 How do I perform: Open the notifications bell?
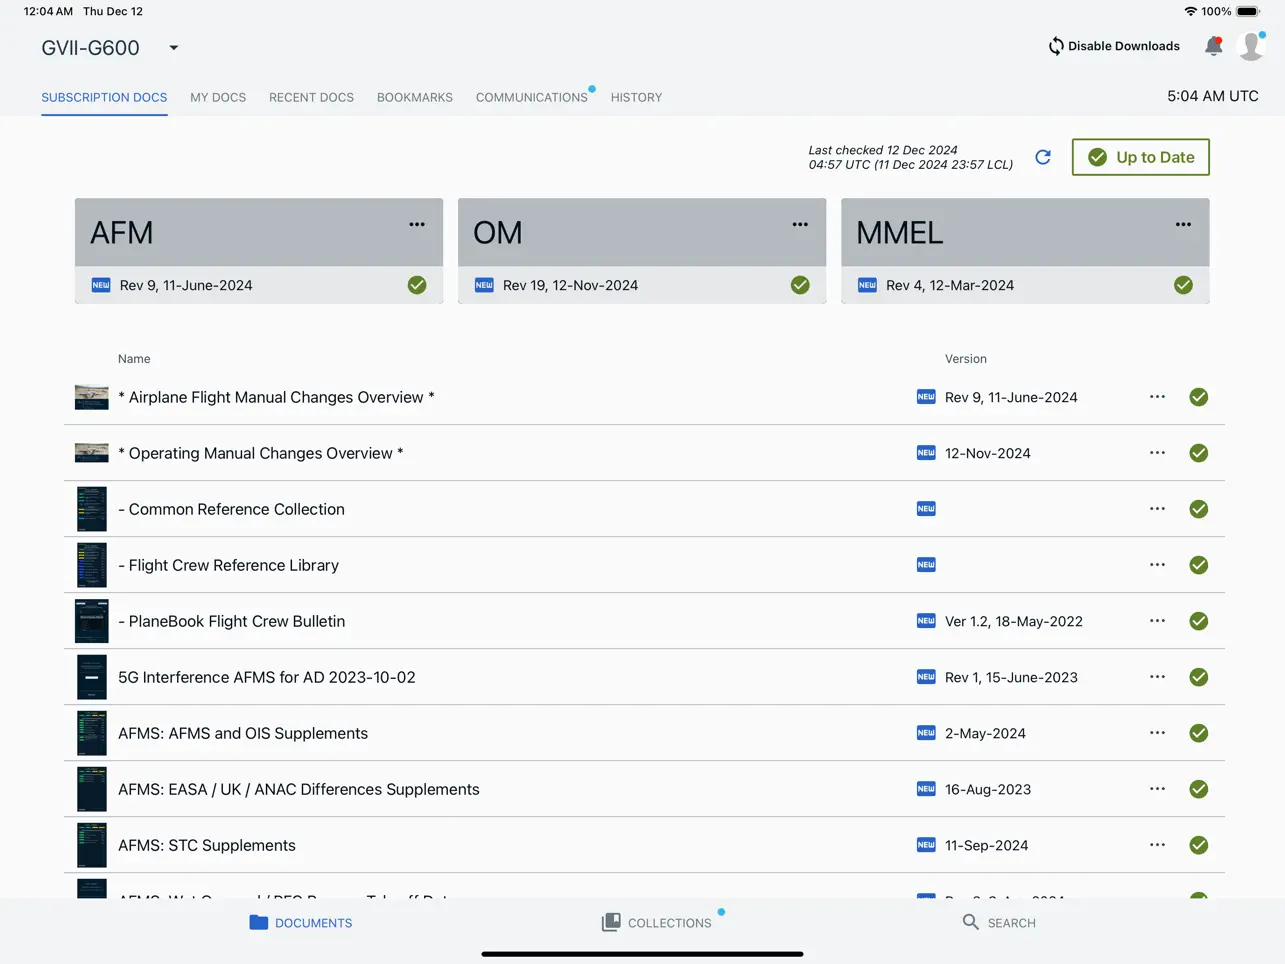(x=1213, y=46)
